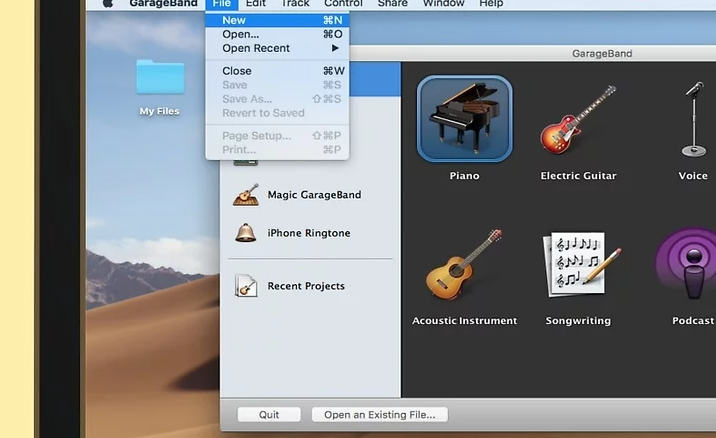Open the GarageBand application menu

163,4
